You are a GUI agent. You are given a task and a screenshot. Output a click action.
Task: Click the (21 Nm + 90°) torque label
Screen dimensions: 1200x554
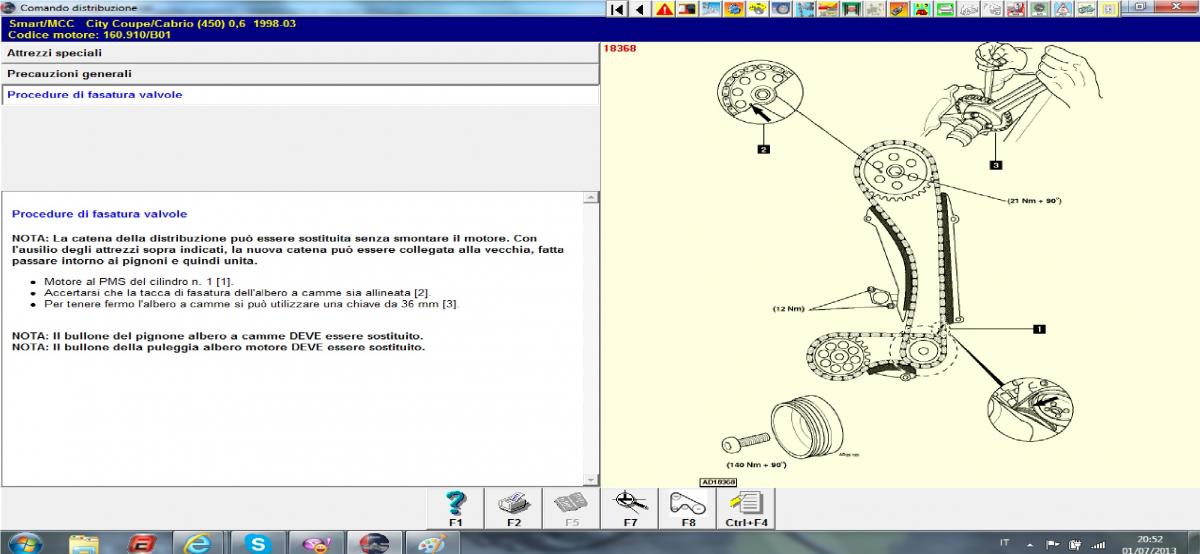pyautogui.click(x=1033, y=200)
